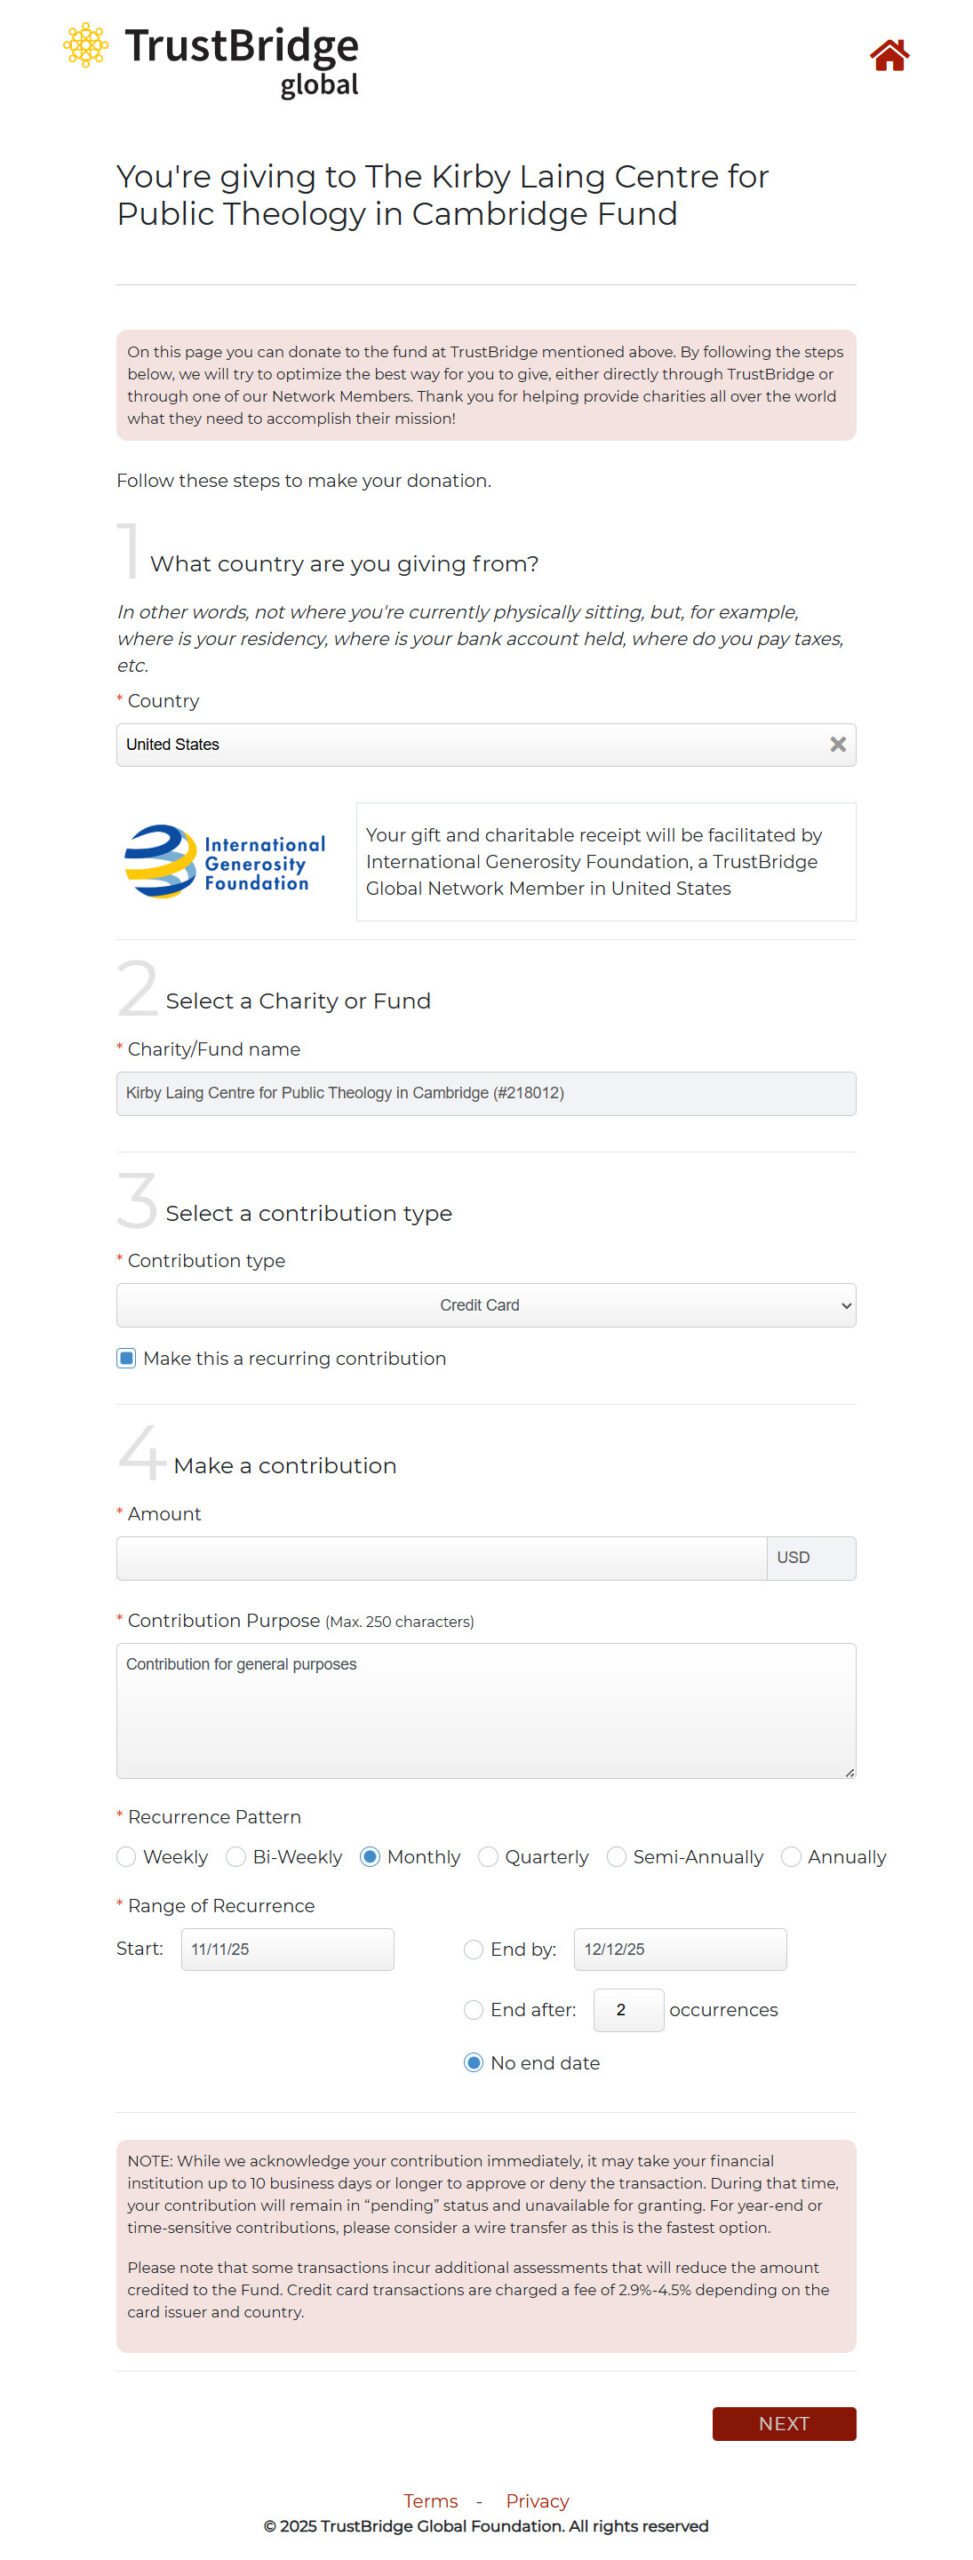
Task: Choose the Annually recurrence option
Action: coord(790,1856)
